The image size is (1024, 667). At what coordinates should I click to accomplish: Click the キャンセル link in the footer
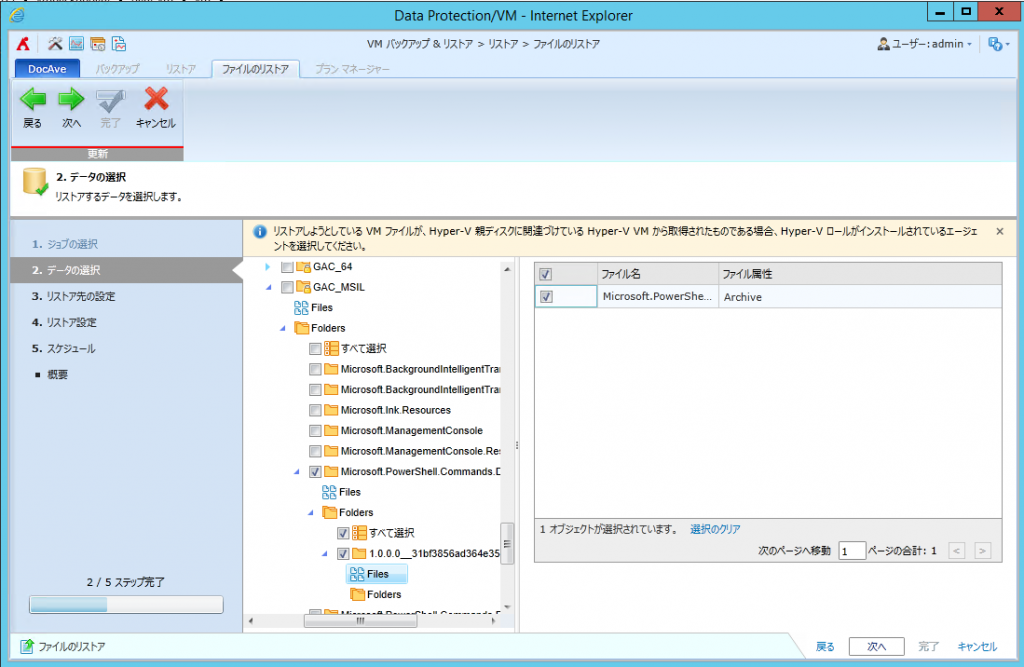(977, 646)
